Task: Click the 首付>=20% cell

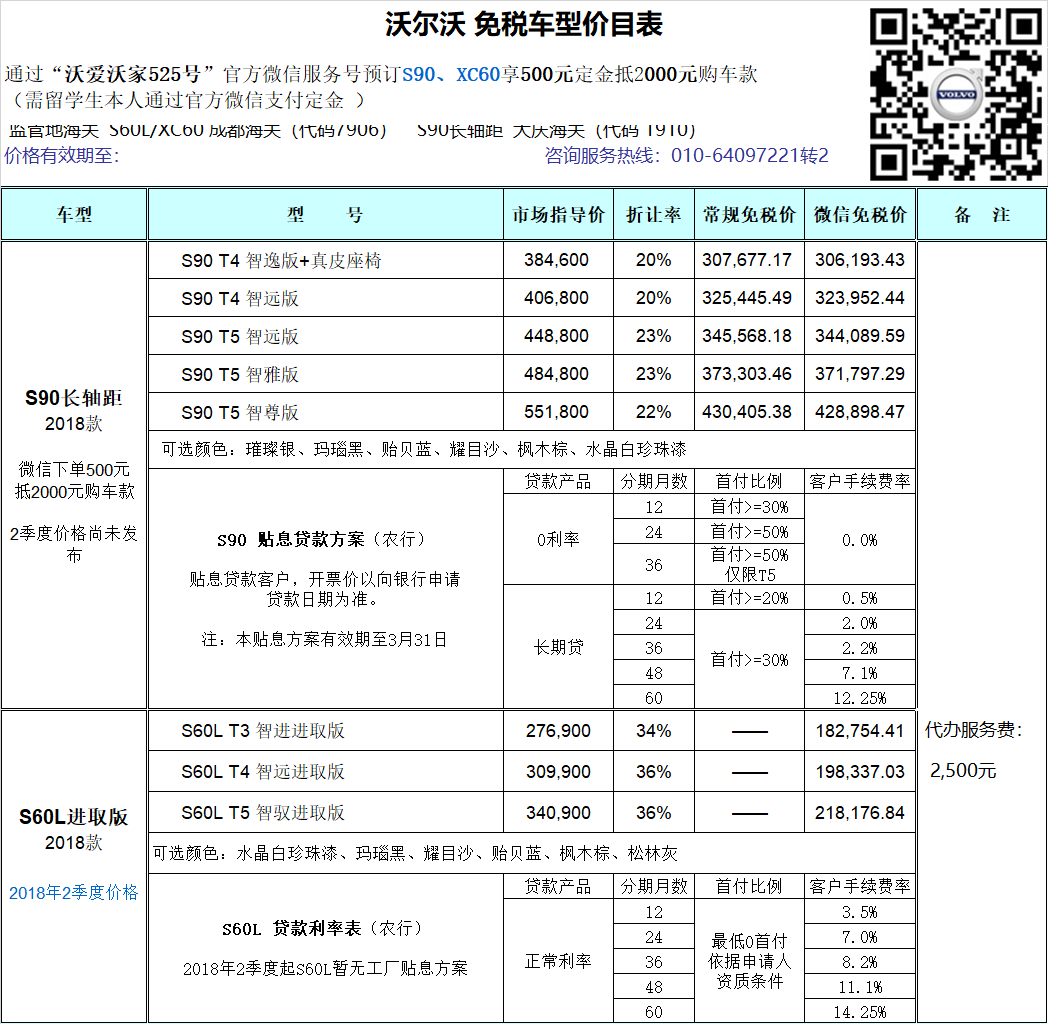Action: pos(749,598)
